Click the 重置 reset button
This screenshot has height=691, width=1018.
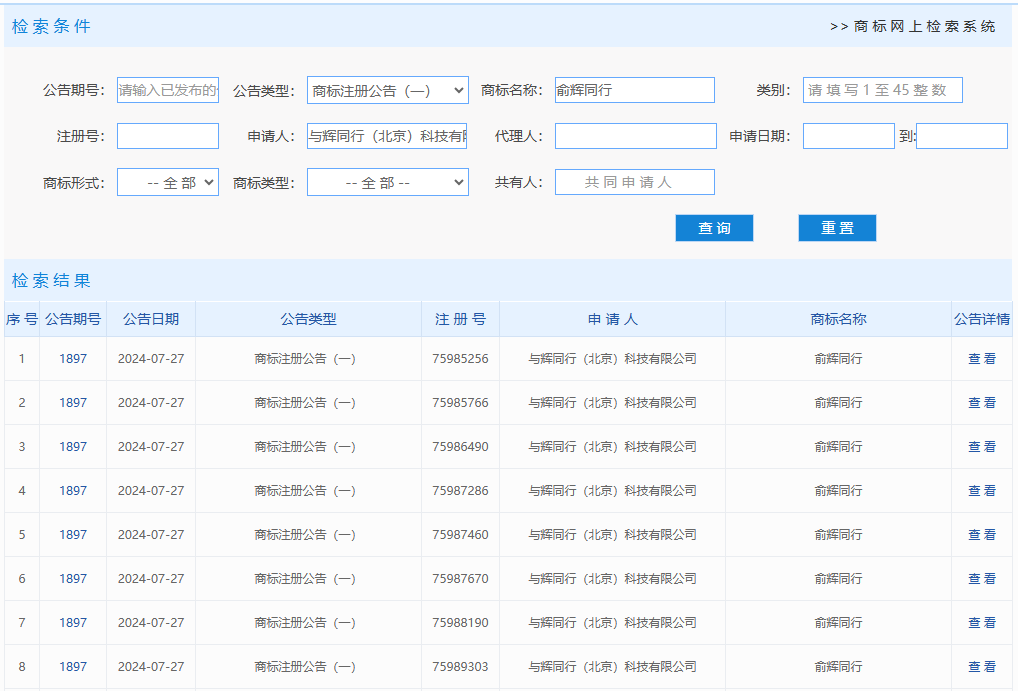[x=836, y=227]
